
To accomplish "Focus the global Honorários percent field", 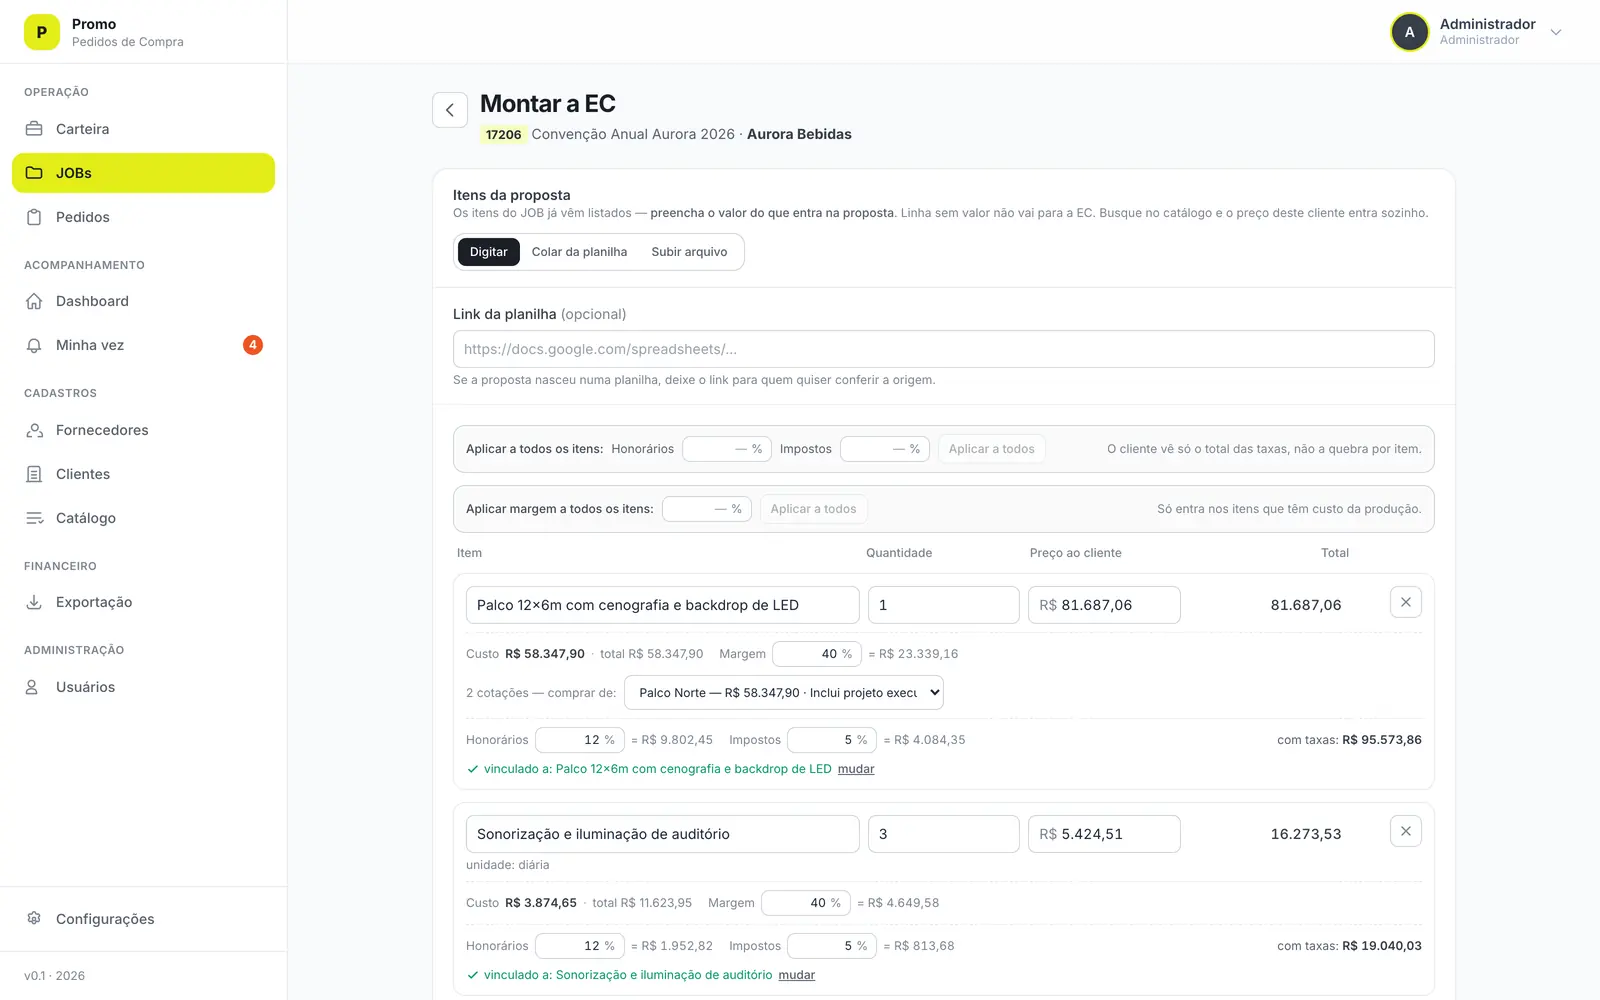I will (x=727, y=449).
